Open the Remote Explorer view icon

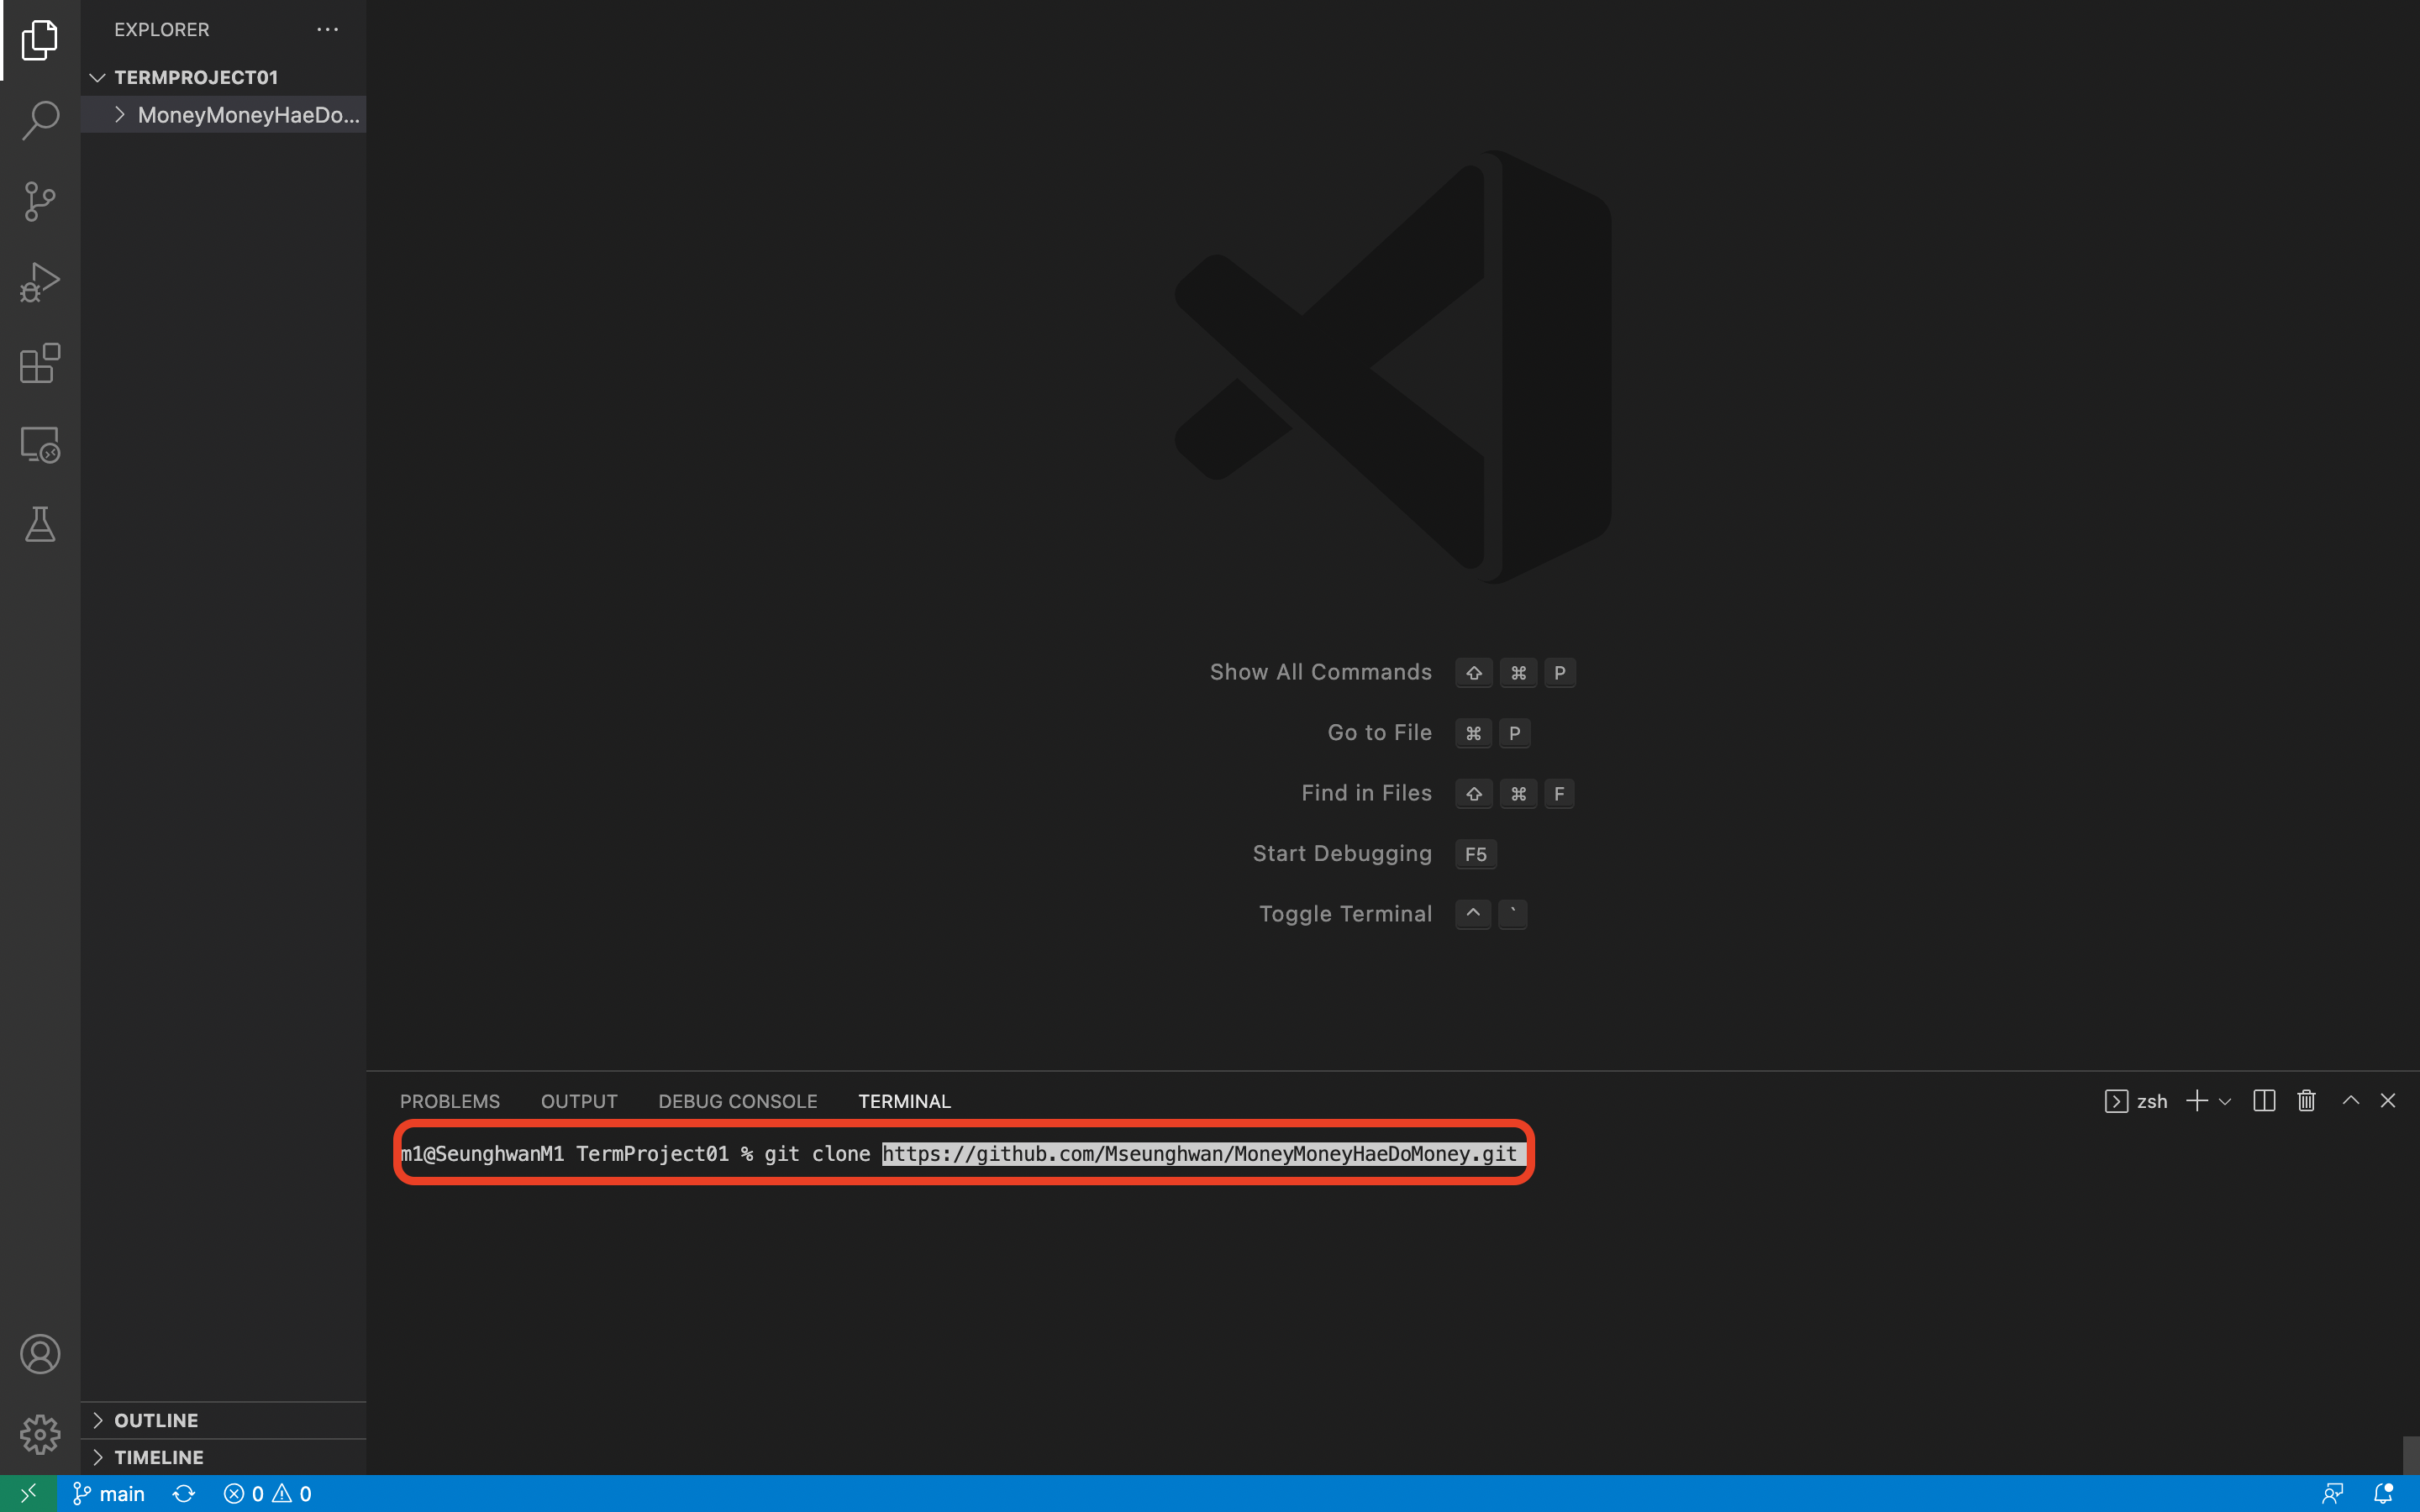(x=40, y=444)
